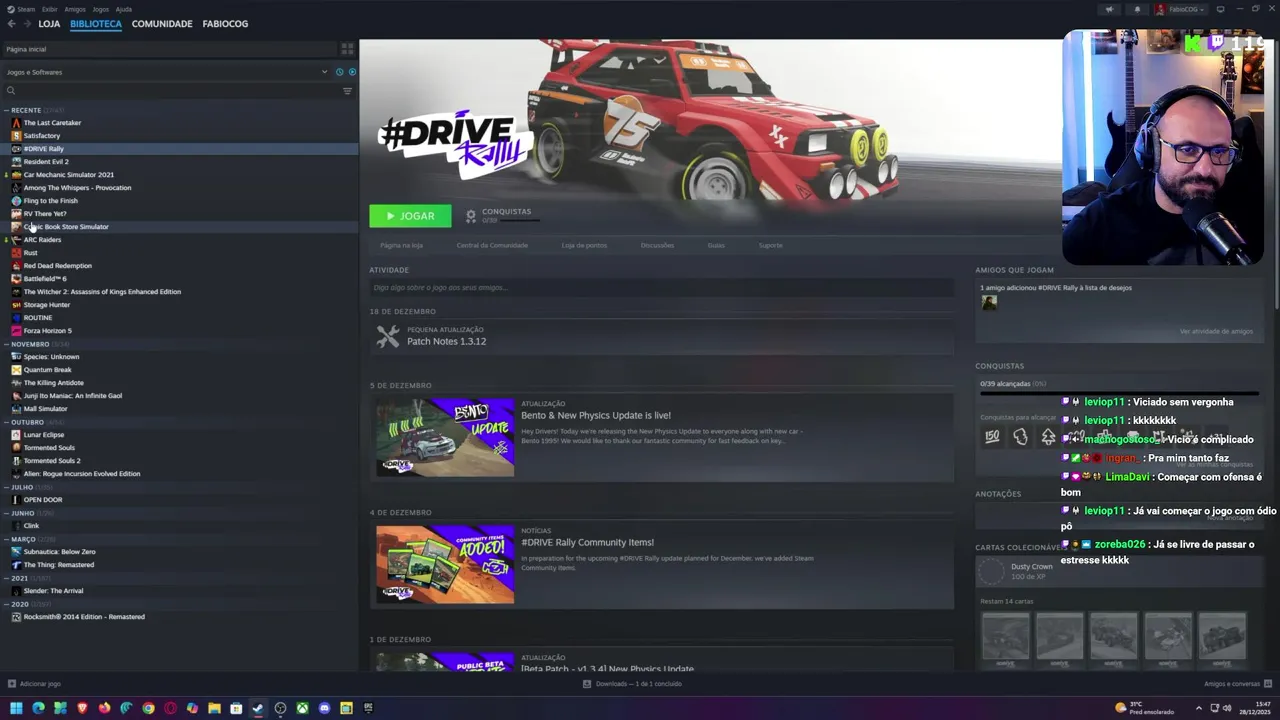The image size is (1280, 720).
Task: Open Xbox app from the taskbar
Action: tap(302, 708)
